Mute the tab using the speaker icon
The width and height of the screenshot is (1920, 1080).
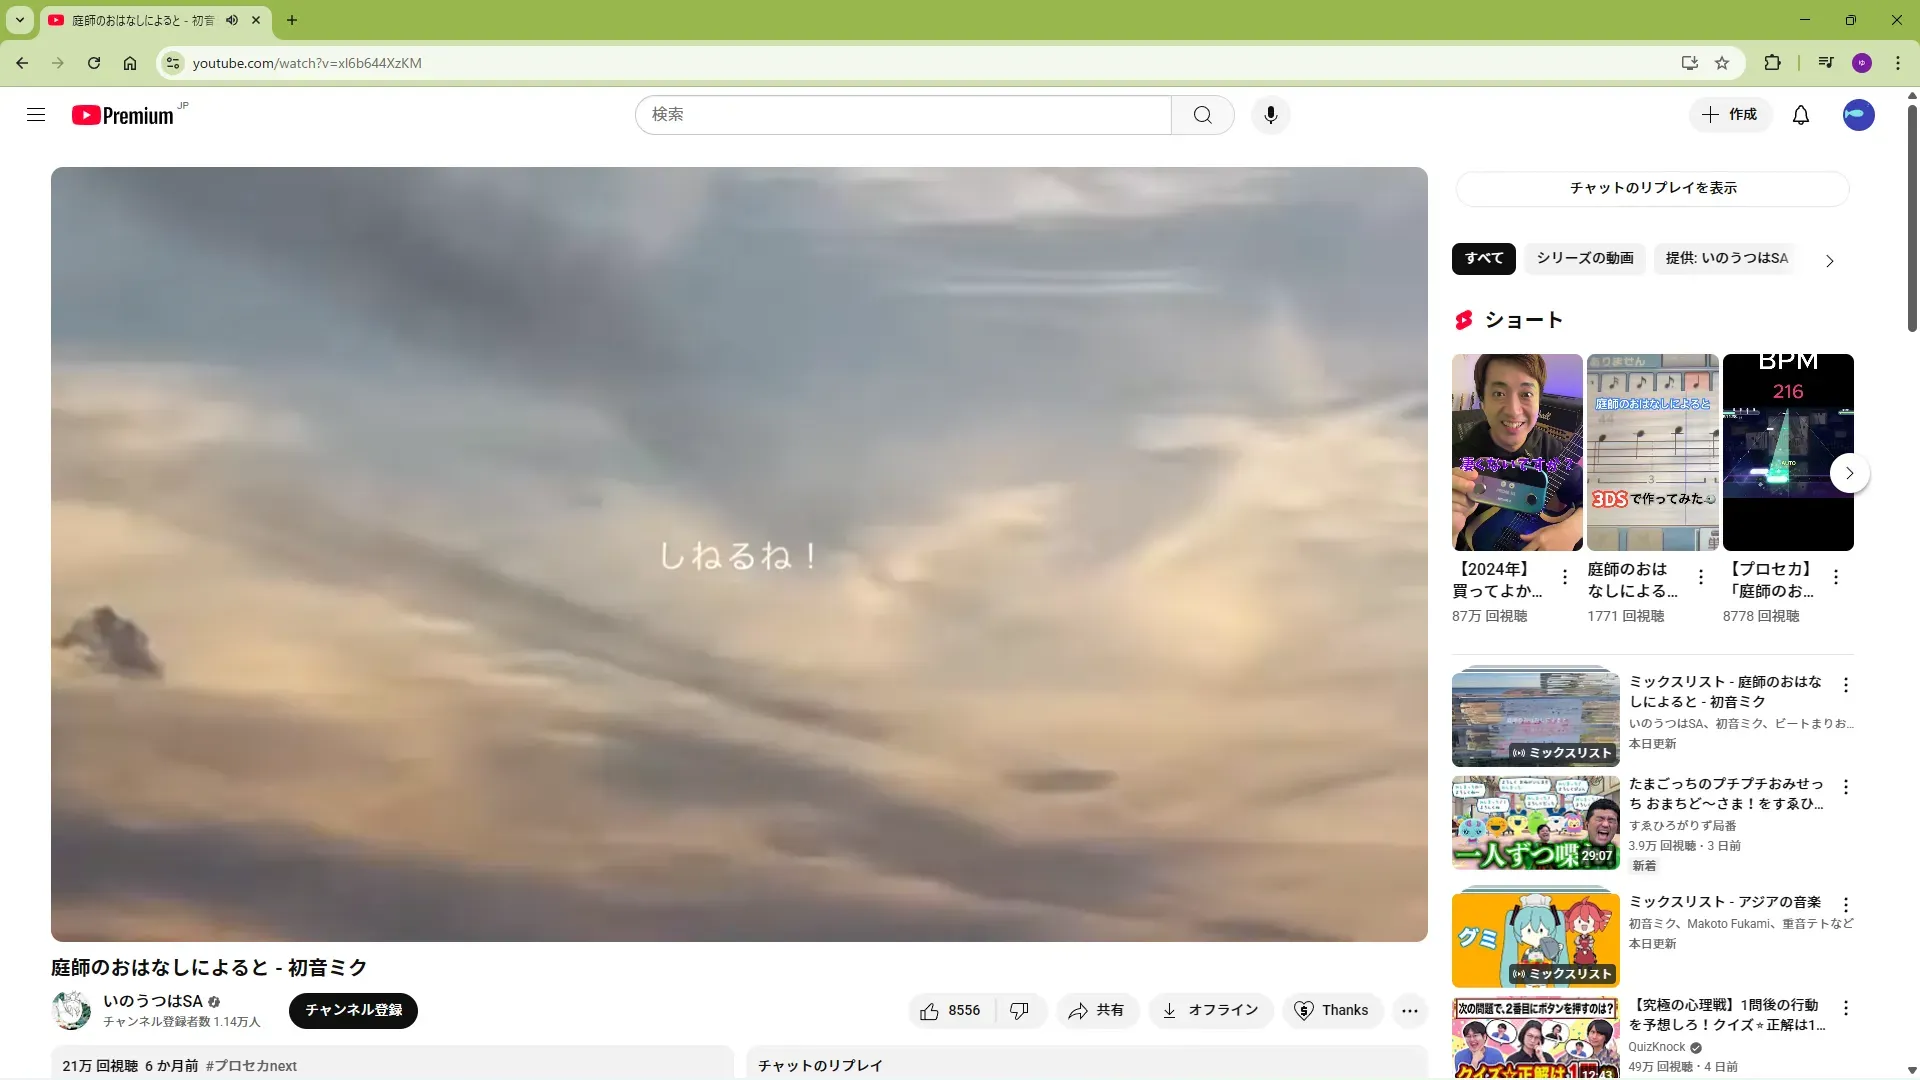point(232,20)
